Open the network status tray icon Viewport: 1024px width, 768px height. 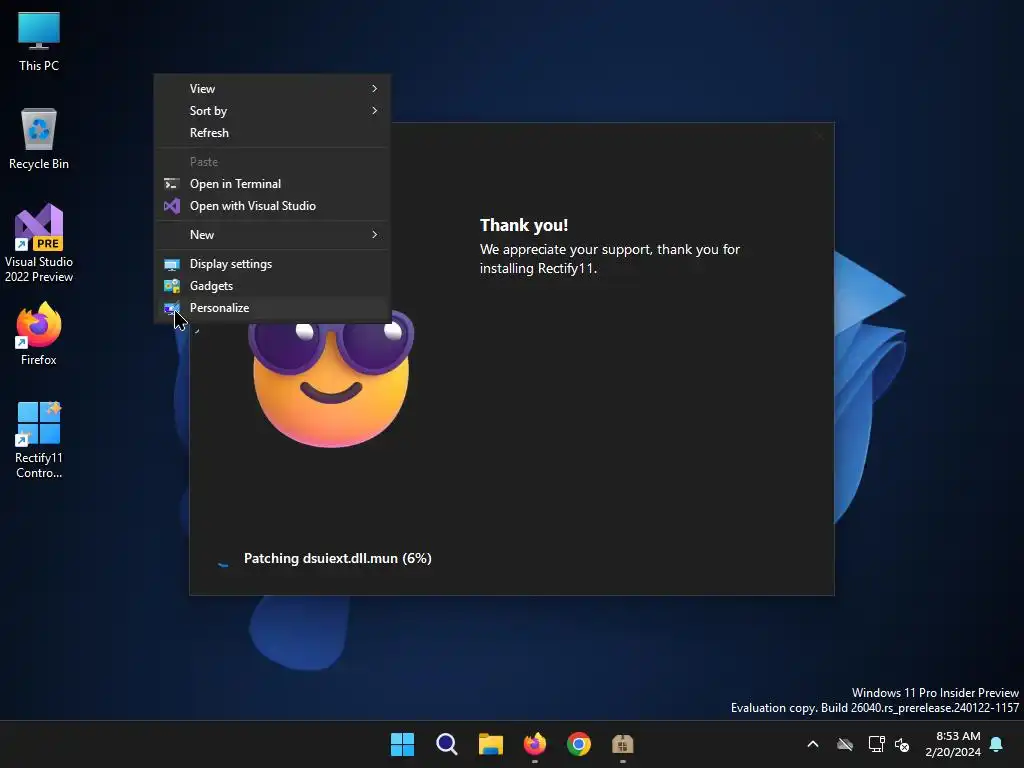876,744
